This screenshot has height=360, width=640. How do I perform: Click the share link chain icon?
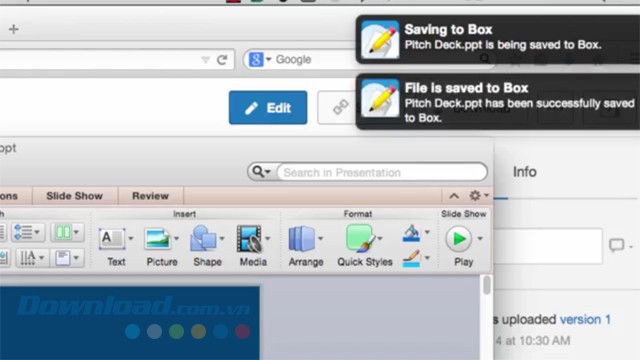(x=340, y=107)
